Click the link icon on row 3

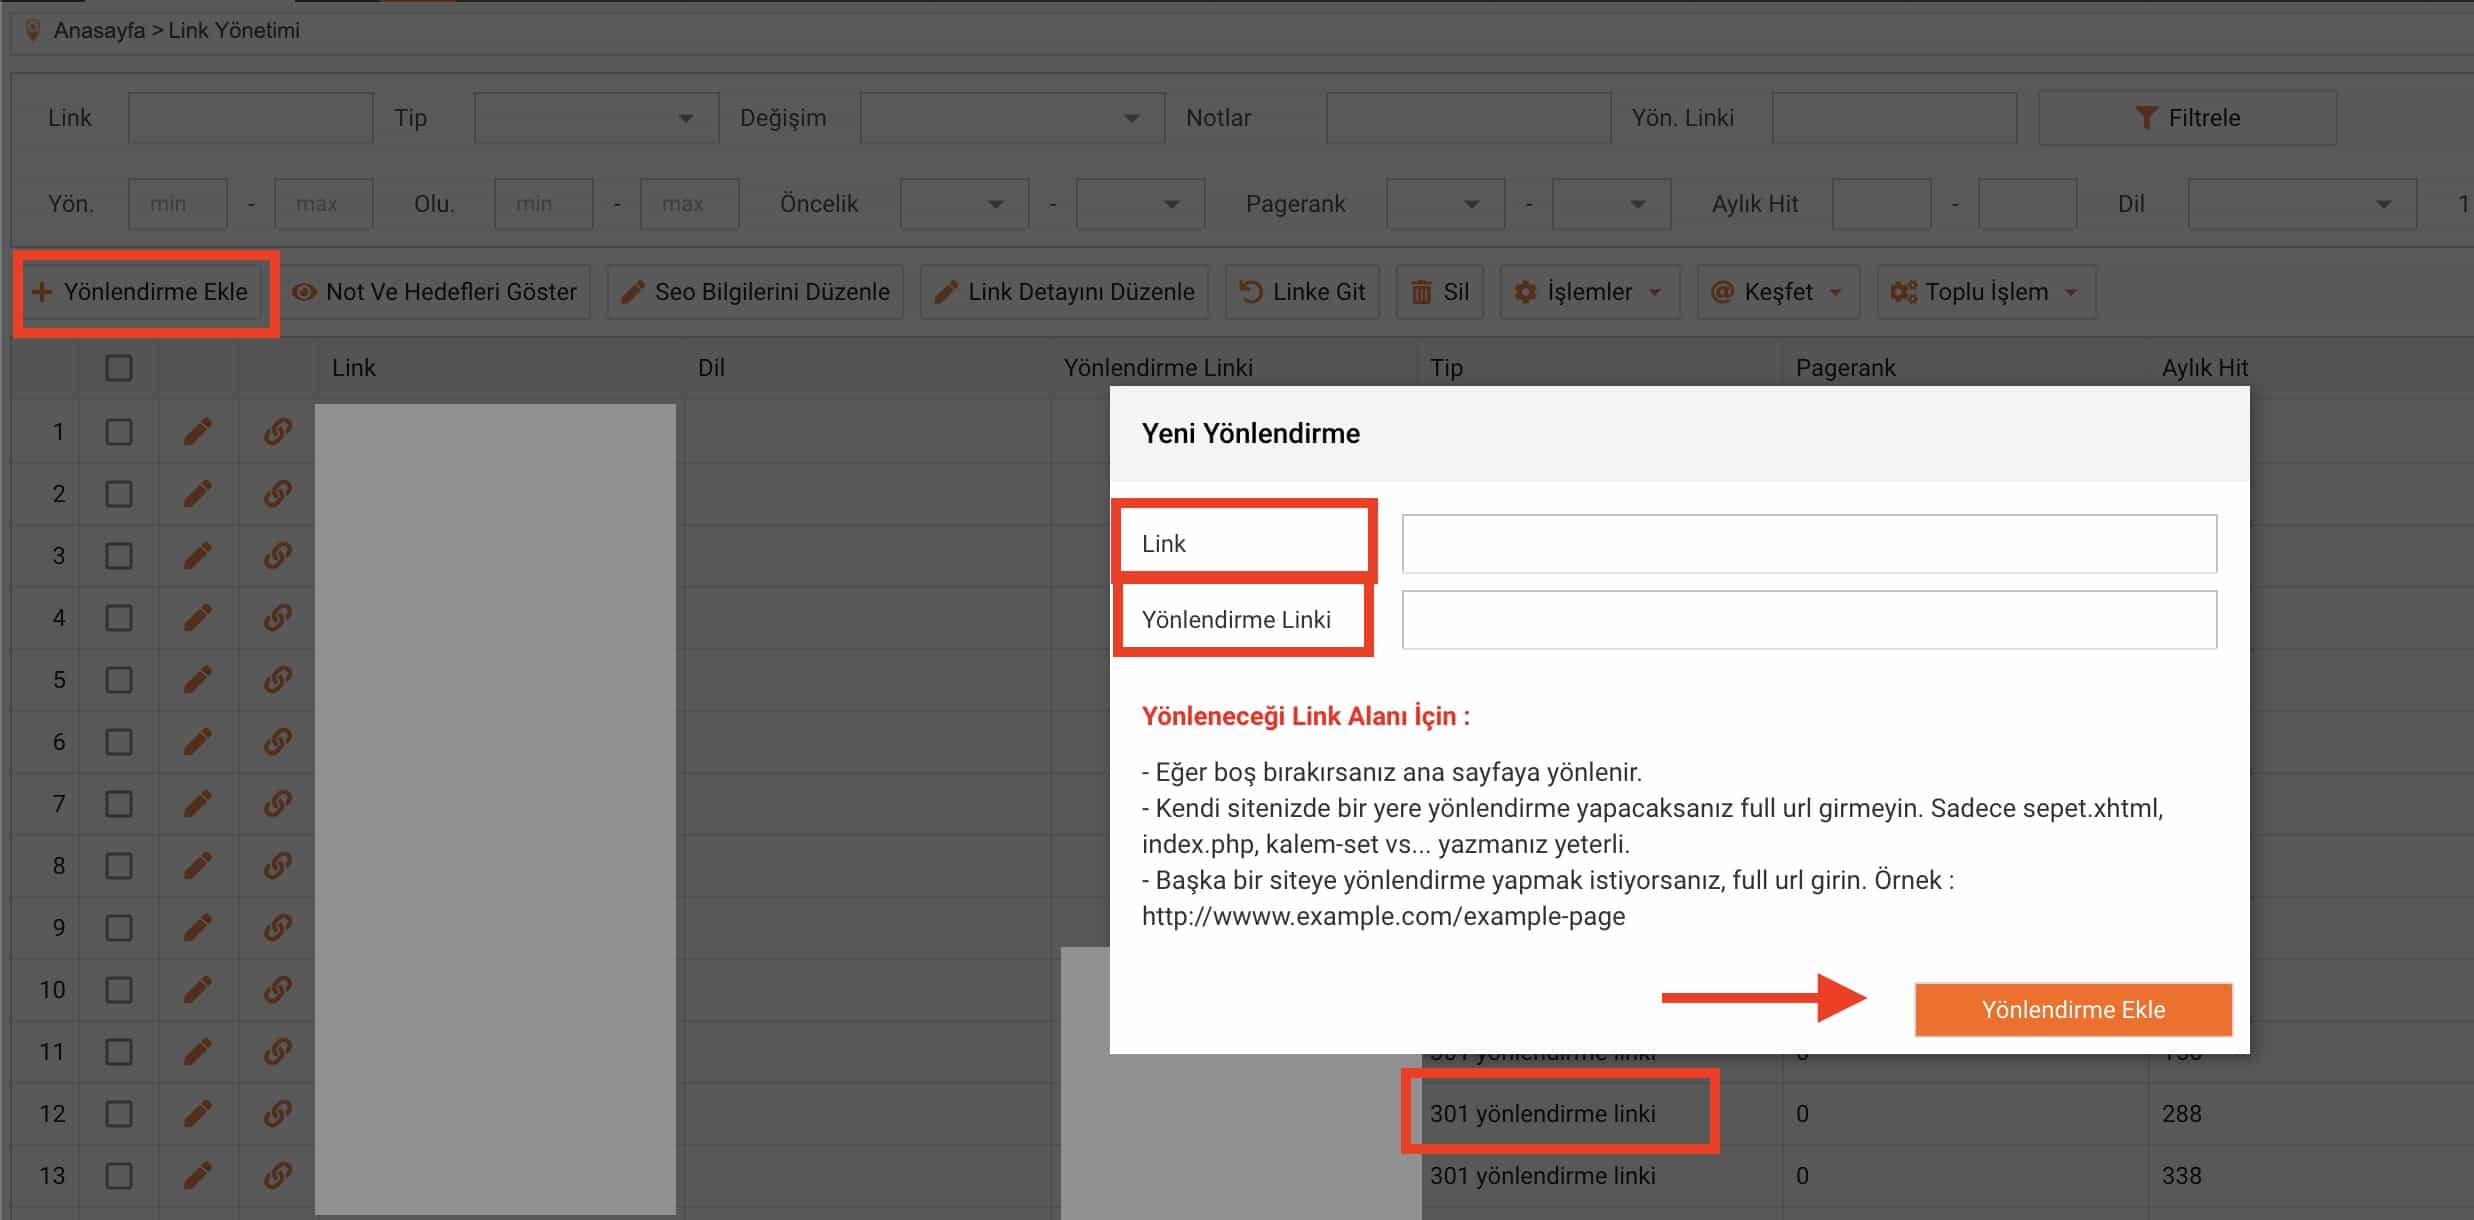(277, 556)
